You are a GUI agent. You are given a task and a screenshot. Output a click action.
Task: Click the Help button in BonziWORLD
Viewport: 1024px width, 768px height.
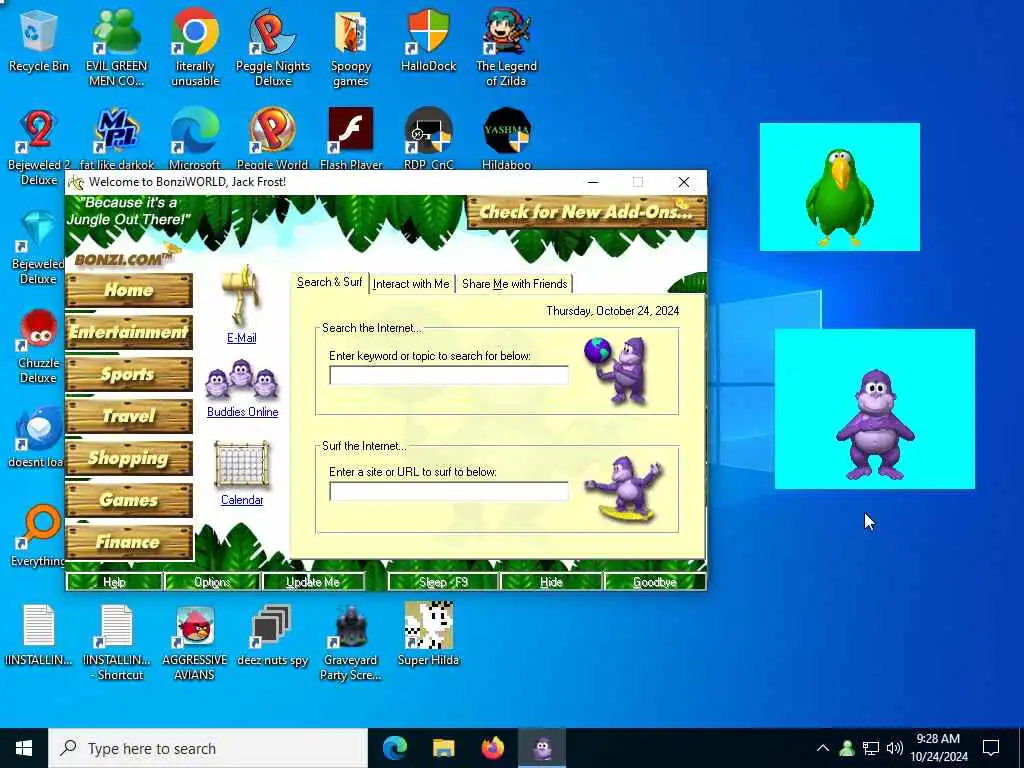114,582
